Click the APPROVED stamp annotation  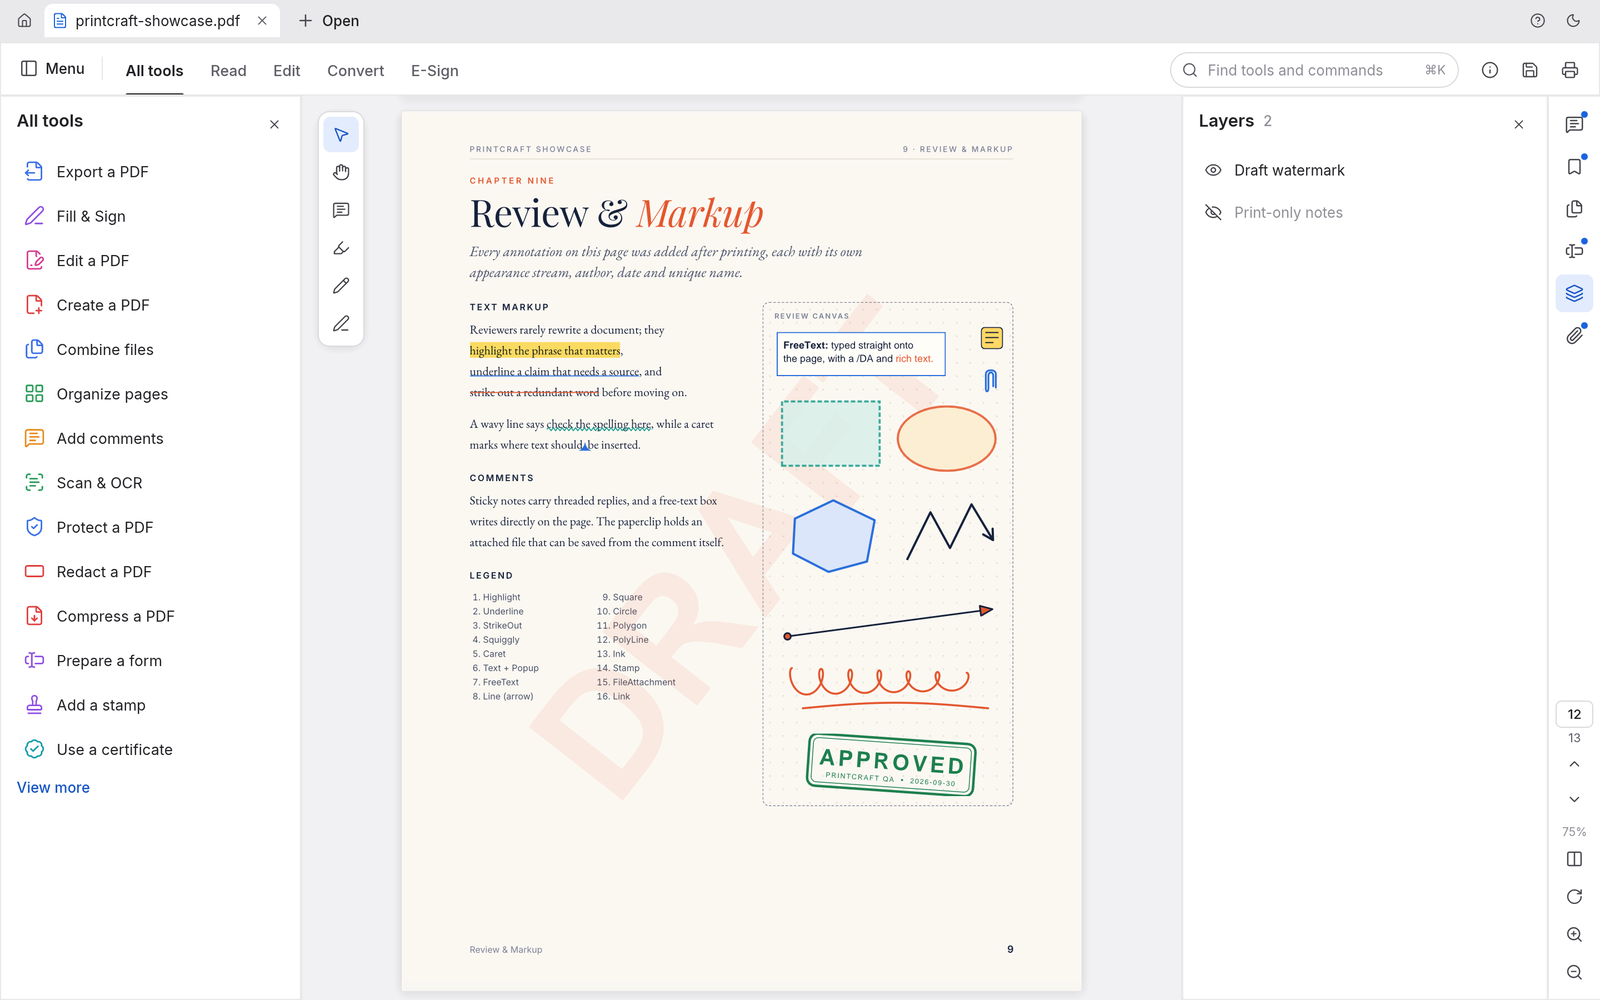[x=891, y=765]
